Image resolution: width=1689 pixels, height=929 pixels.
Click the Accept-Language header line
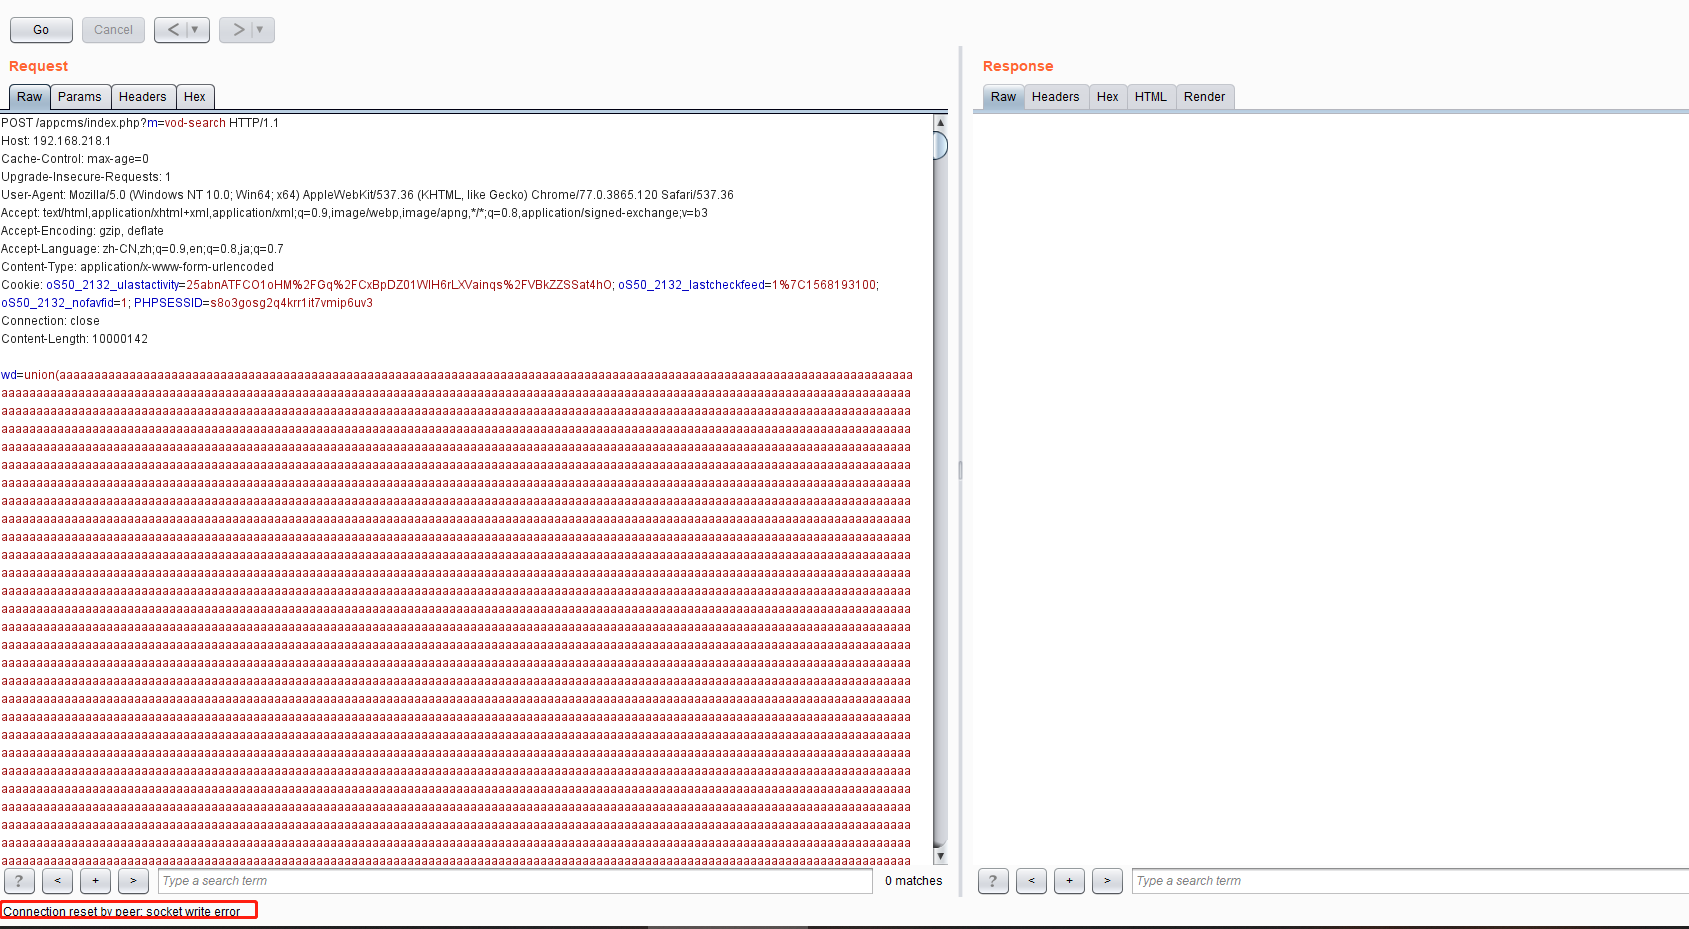pos(142,249)
